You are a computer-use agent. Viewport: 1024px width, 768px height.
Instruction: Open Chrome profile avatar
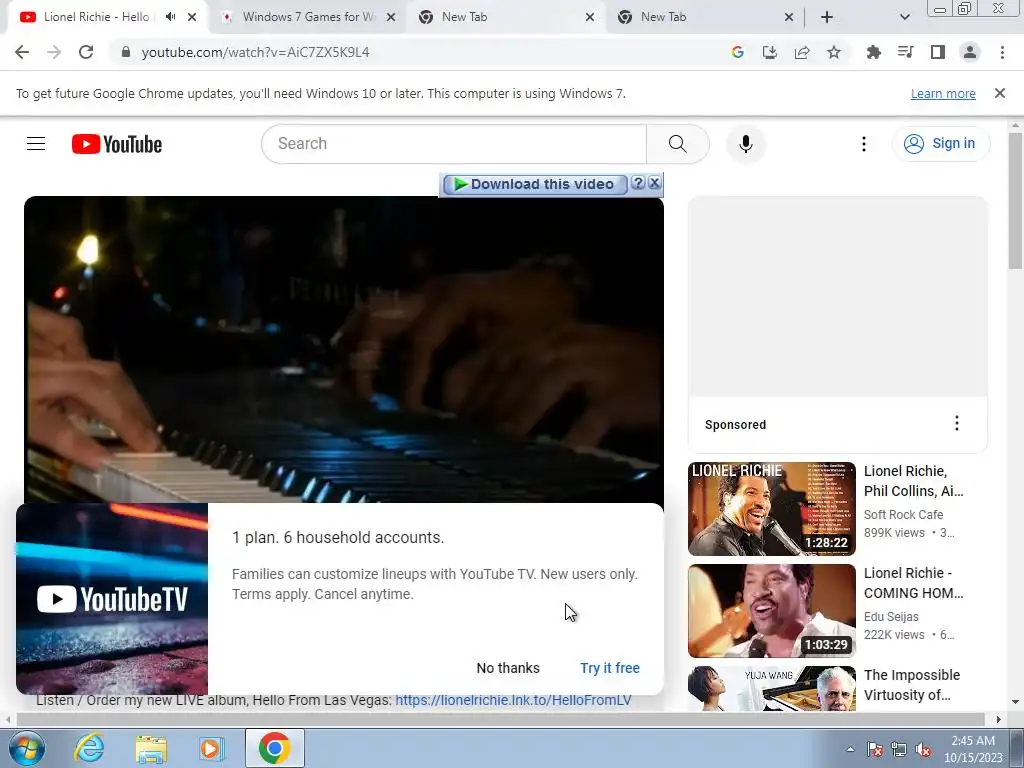pos(970,52)
